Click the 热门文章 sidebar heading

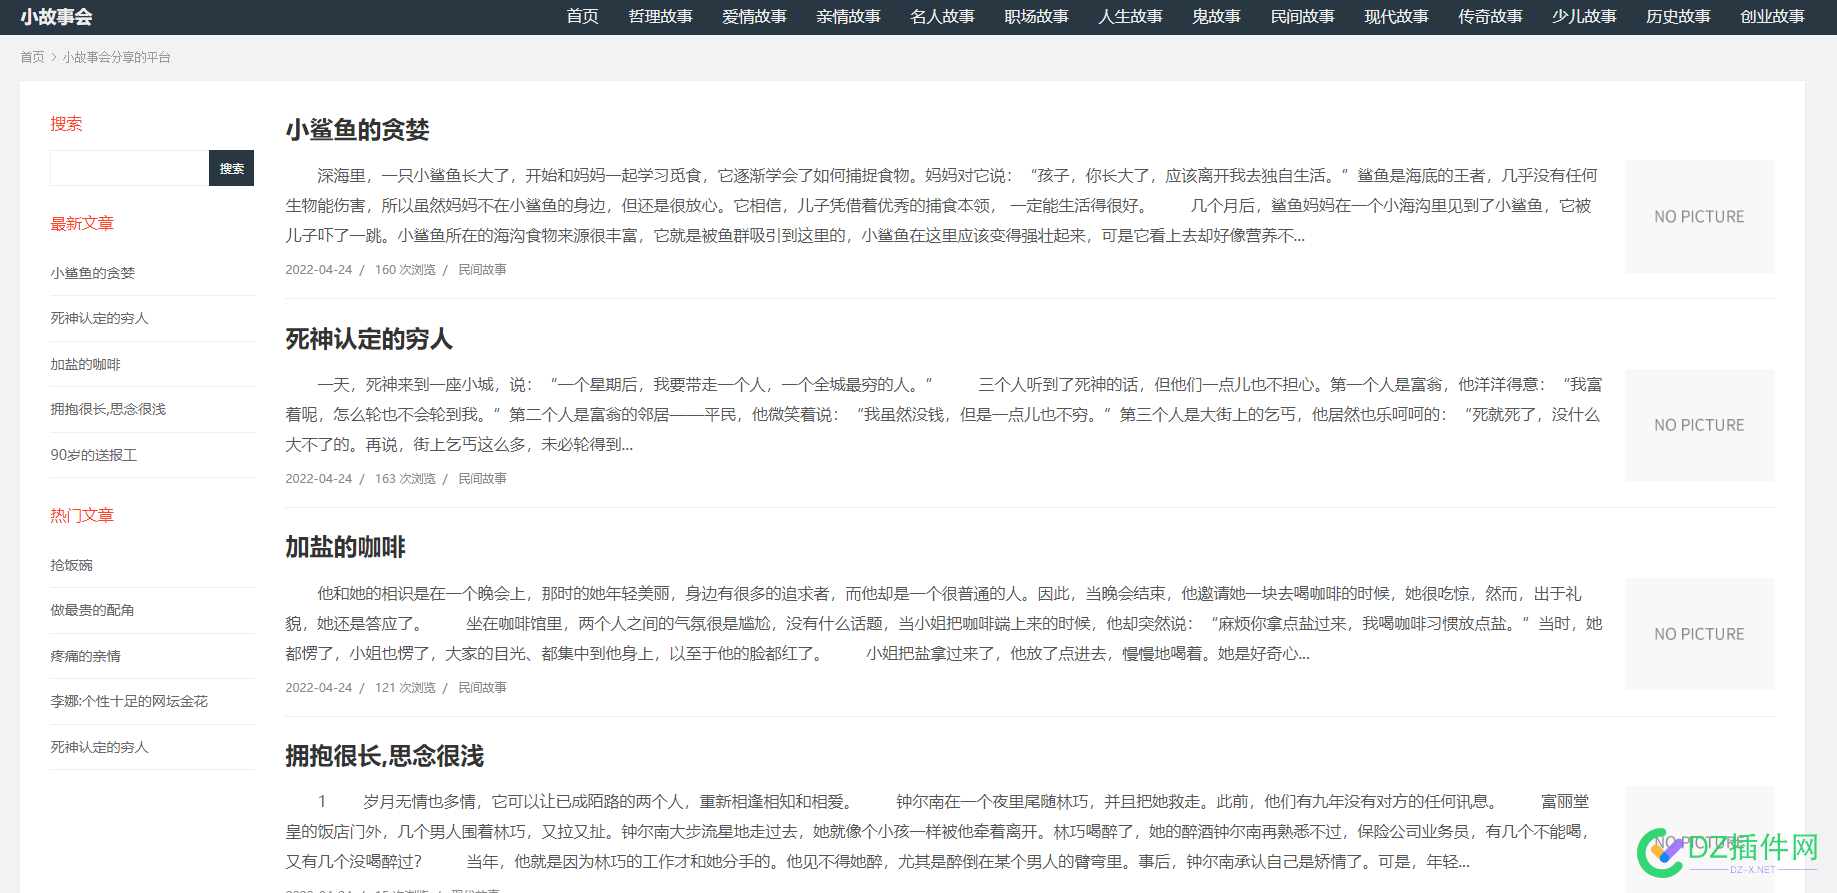[x=82, y=516]
